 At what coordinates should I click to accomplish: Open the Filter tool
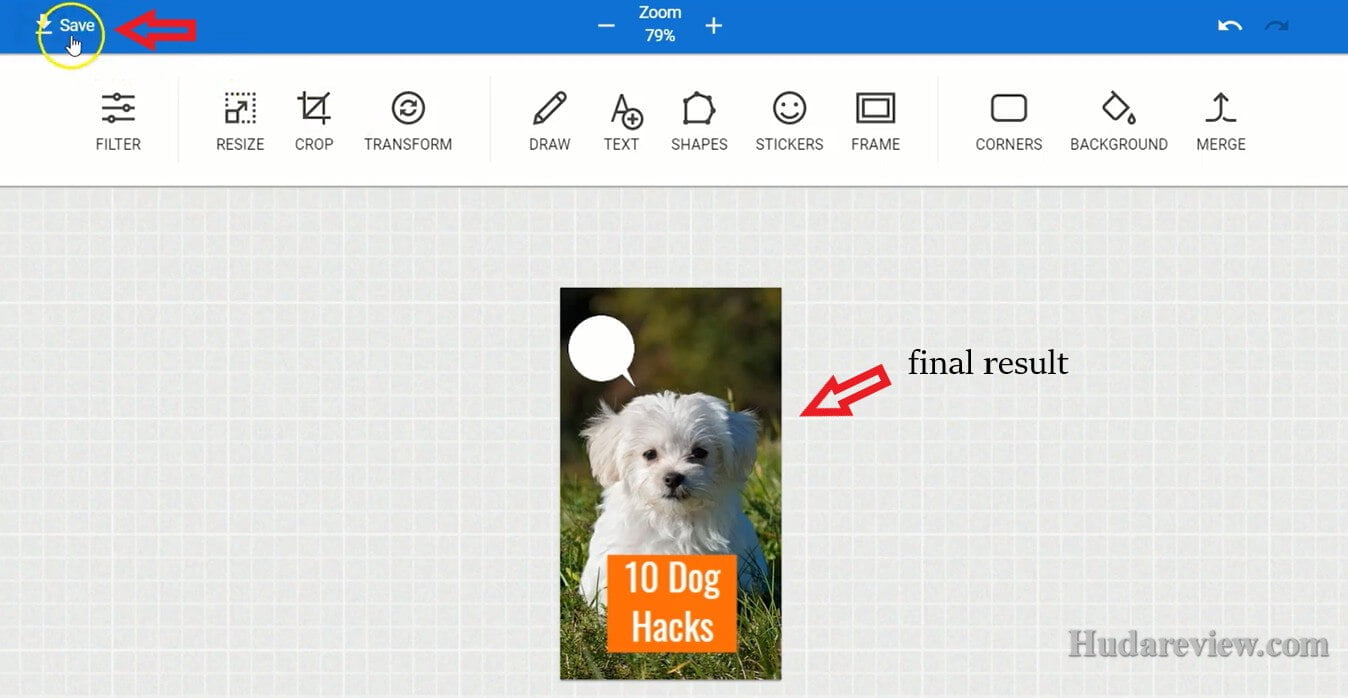[118, 122]
